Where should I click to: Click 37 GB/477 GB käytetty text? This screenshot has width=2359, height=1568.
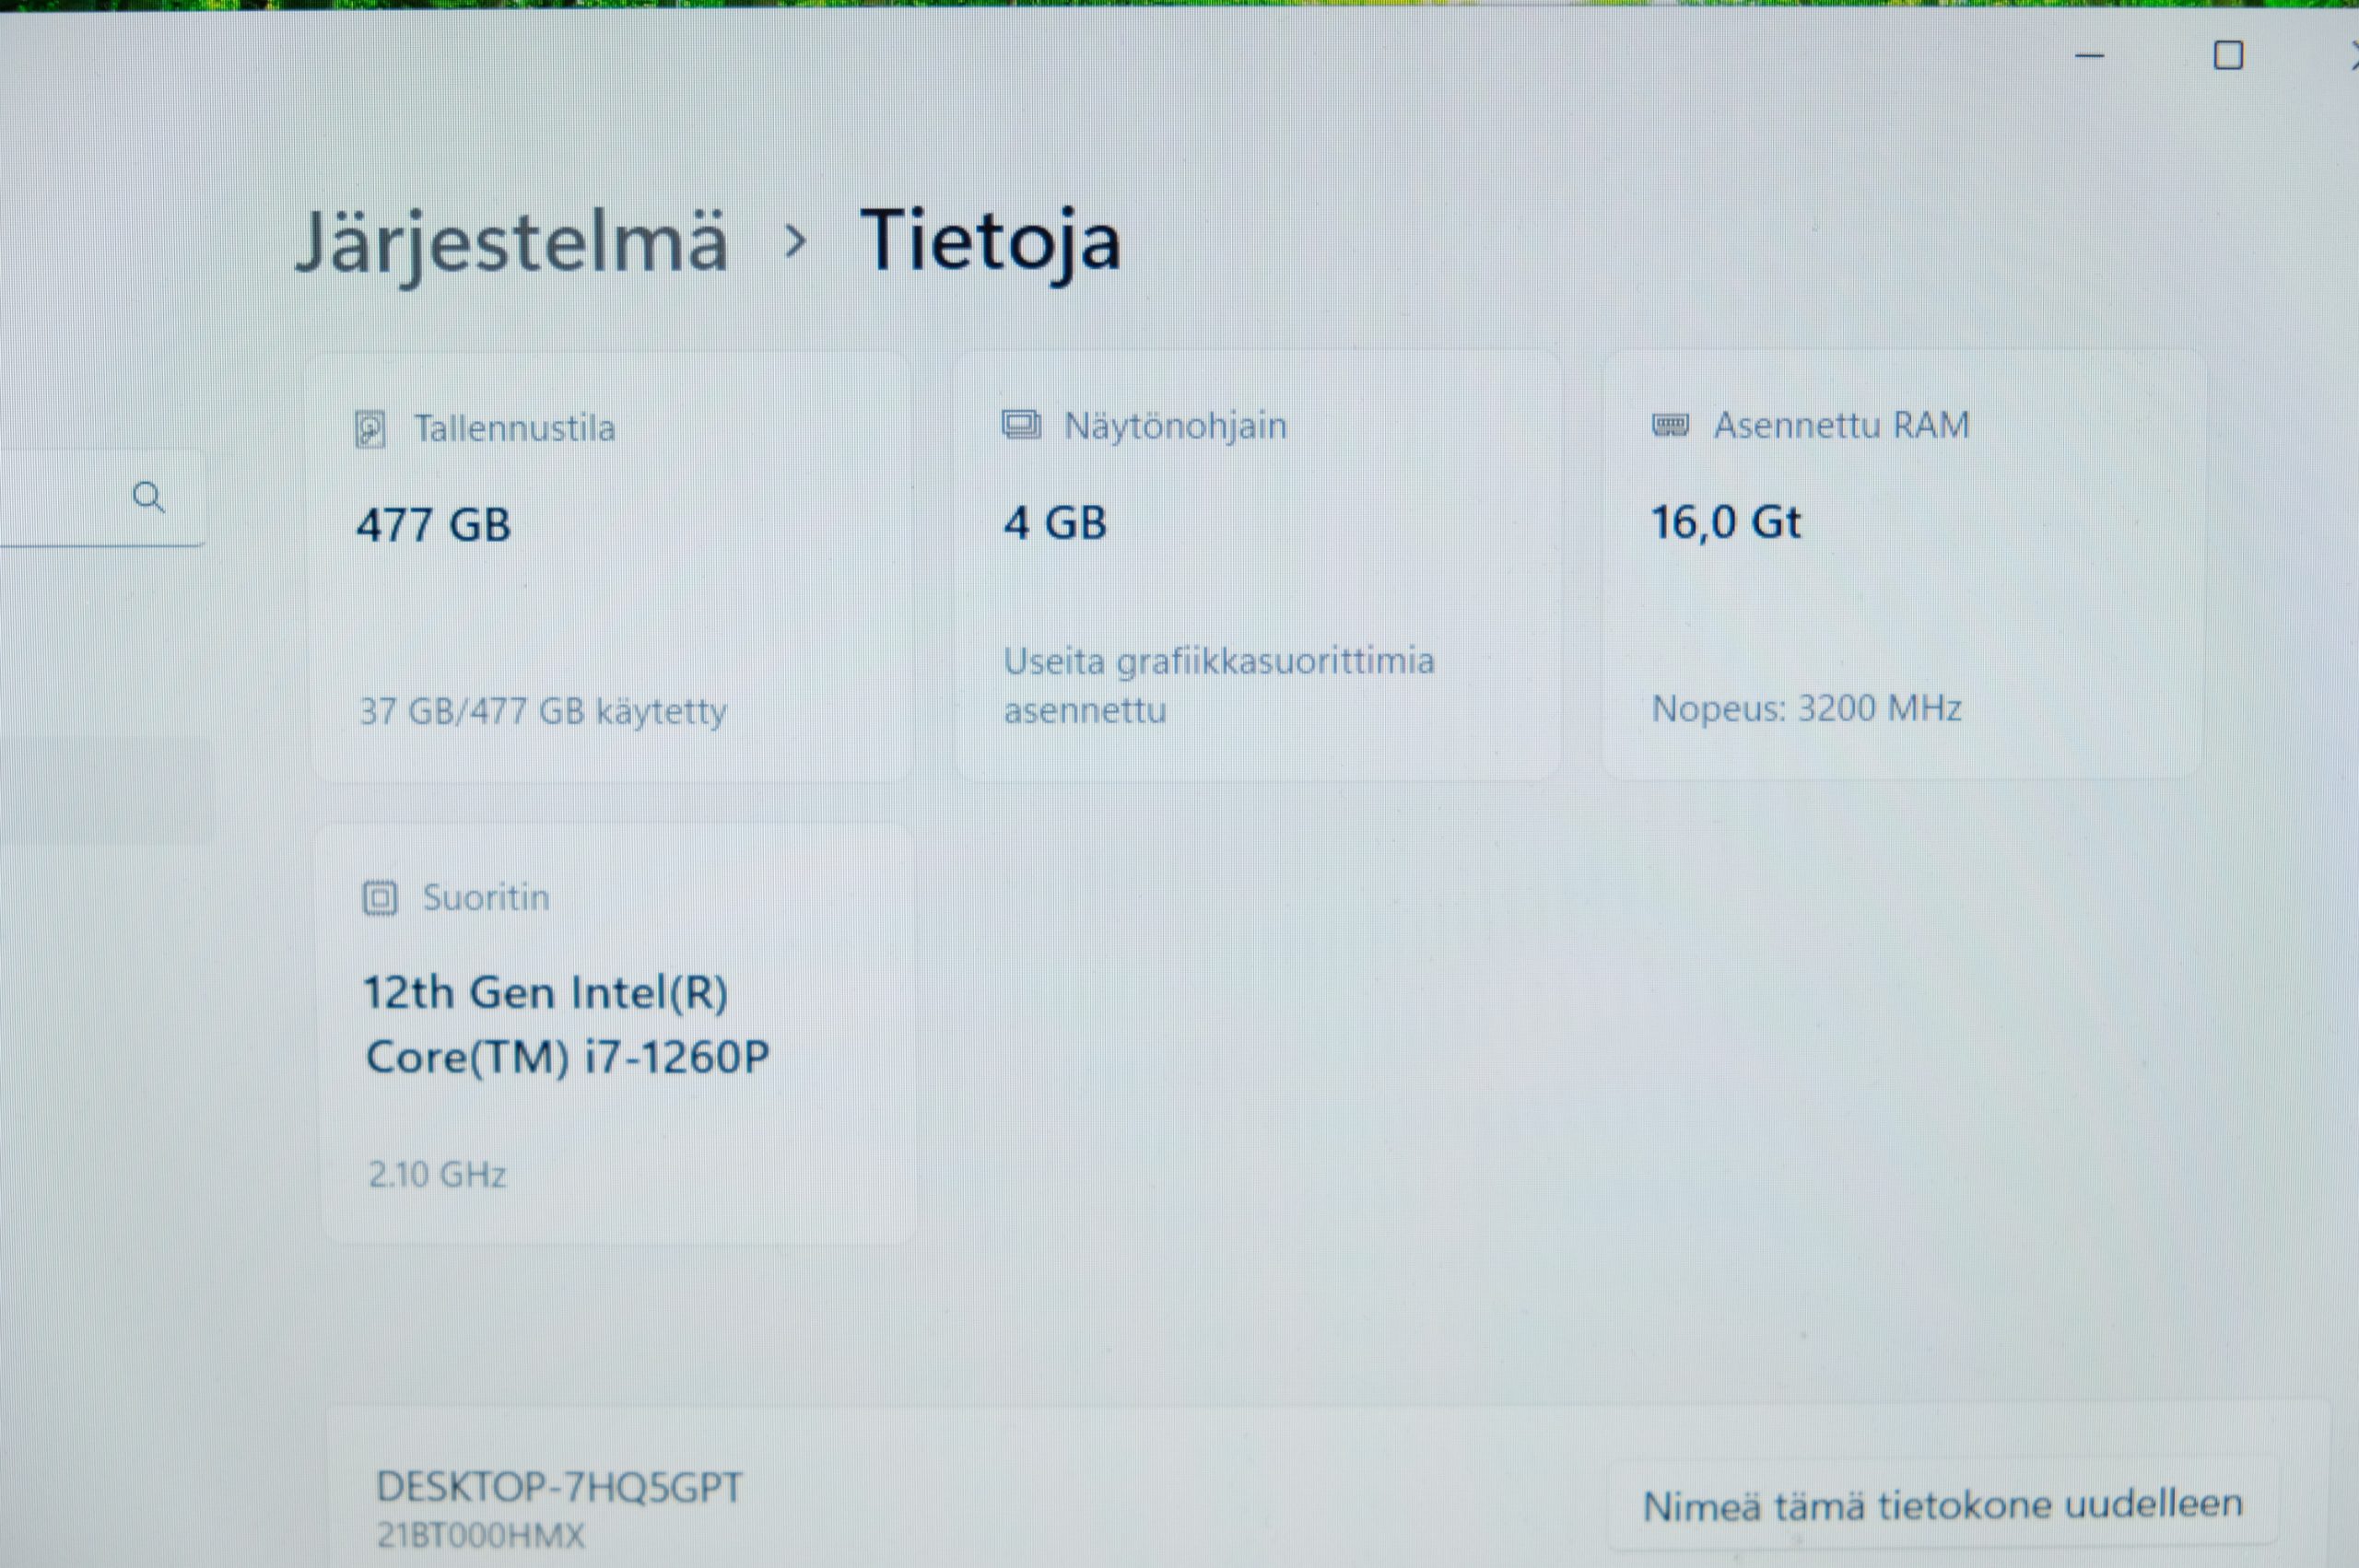click(x=543, y=711)
